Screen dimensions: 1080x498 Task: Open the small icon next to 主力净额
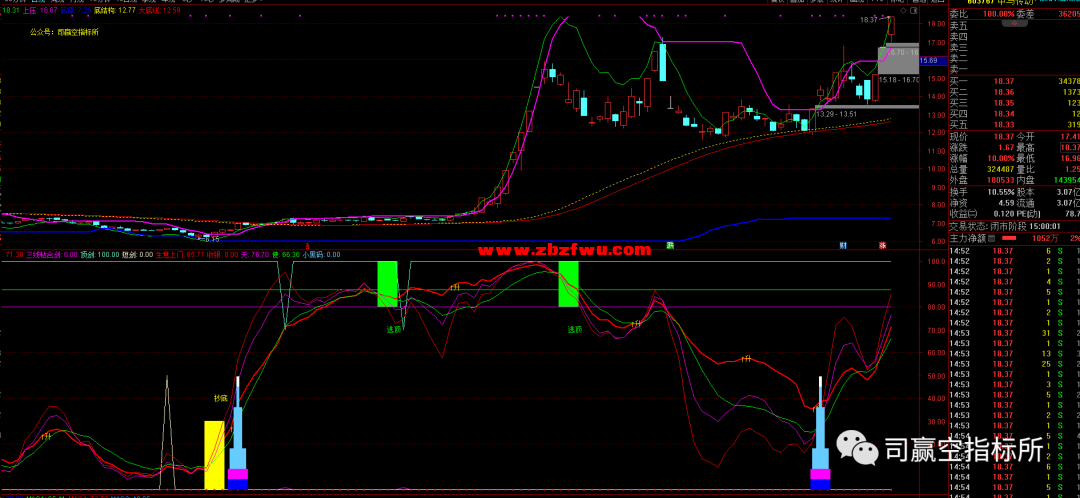pos(990,238)
